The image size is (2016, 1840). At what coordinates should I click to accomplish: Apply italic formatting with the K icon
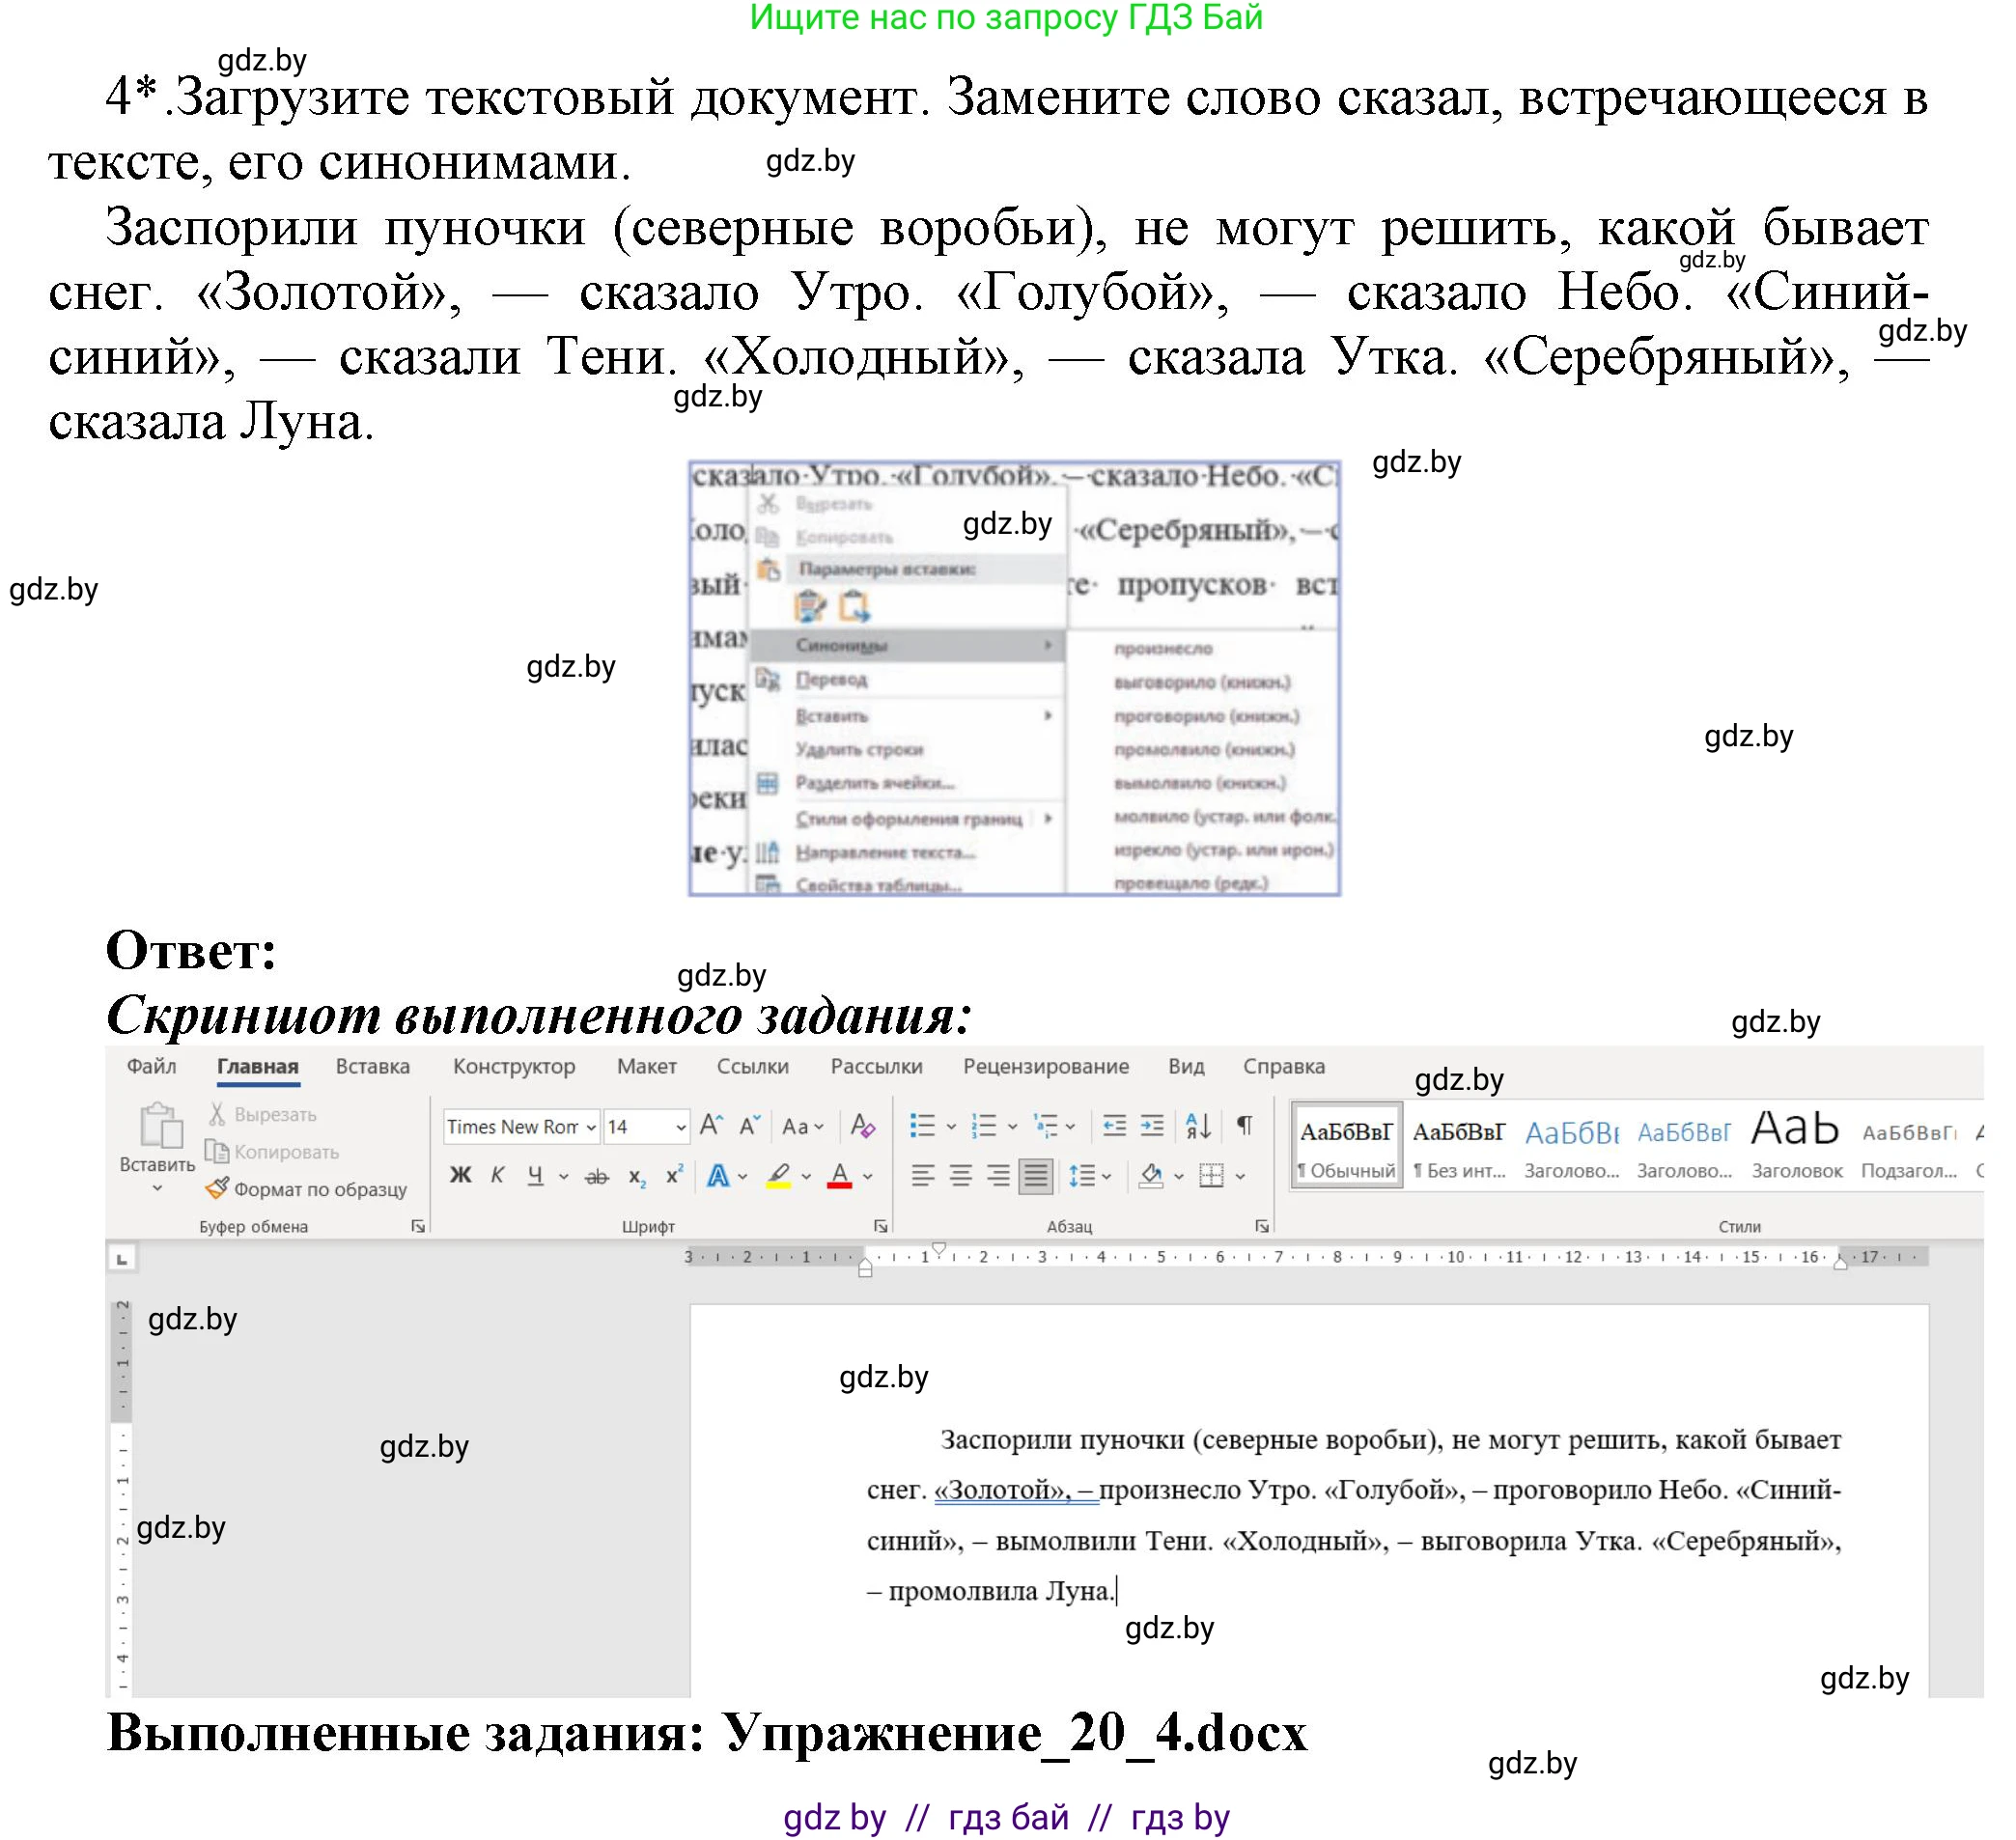click(x=498, y=1175)
